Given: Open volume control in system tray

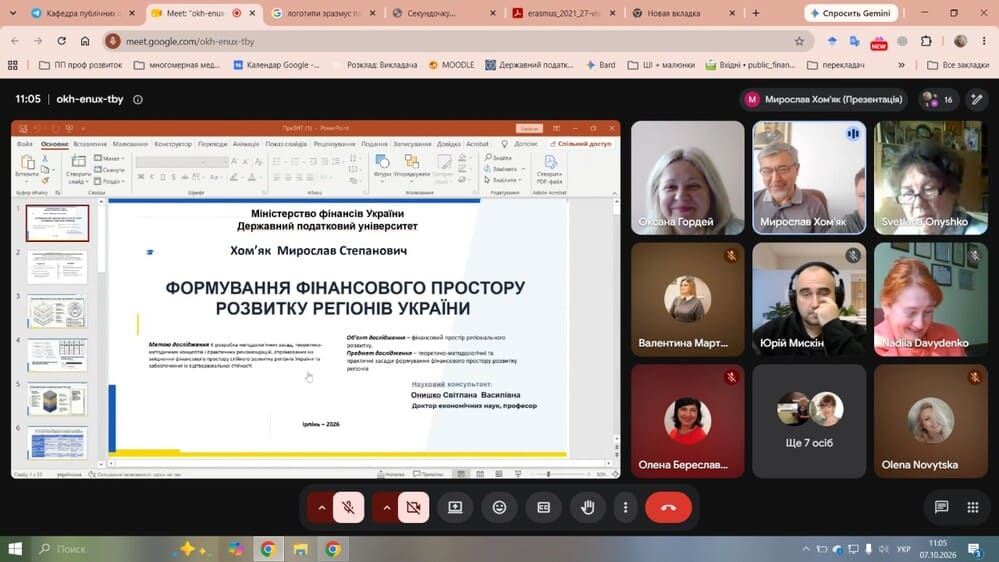Looking at the screenshot, I should coord(883,549).
